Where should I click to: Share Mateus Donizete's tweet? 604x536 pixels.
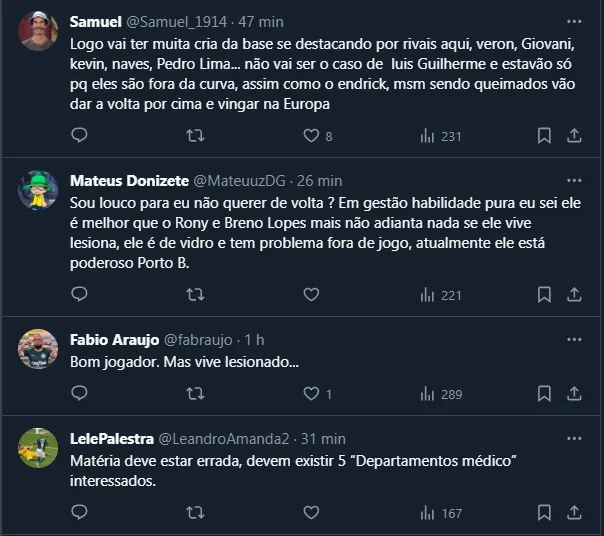(x=574, y=294)
